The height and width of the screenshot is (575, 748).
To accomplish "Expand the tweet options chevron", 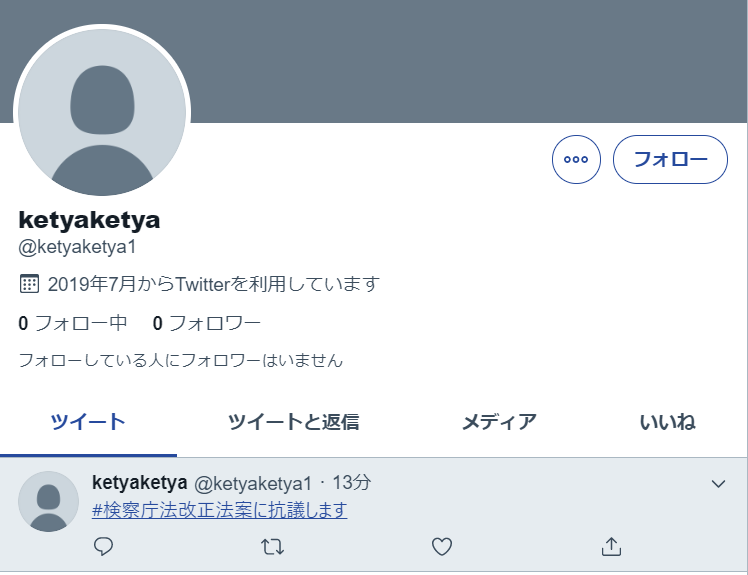I will 718,484.
